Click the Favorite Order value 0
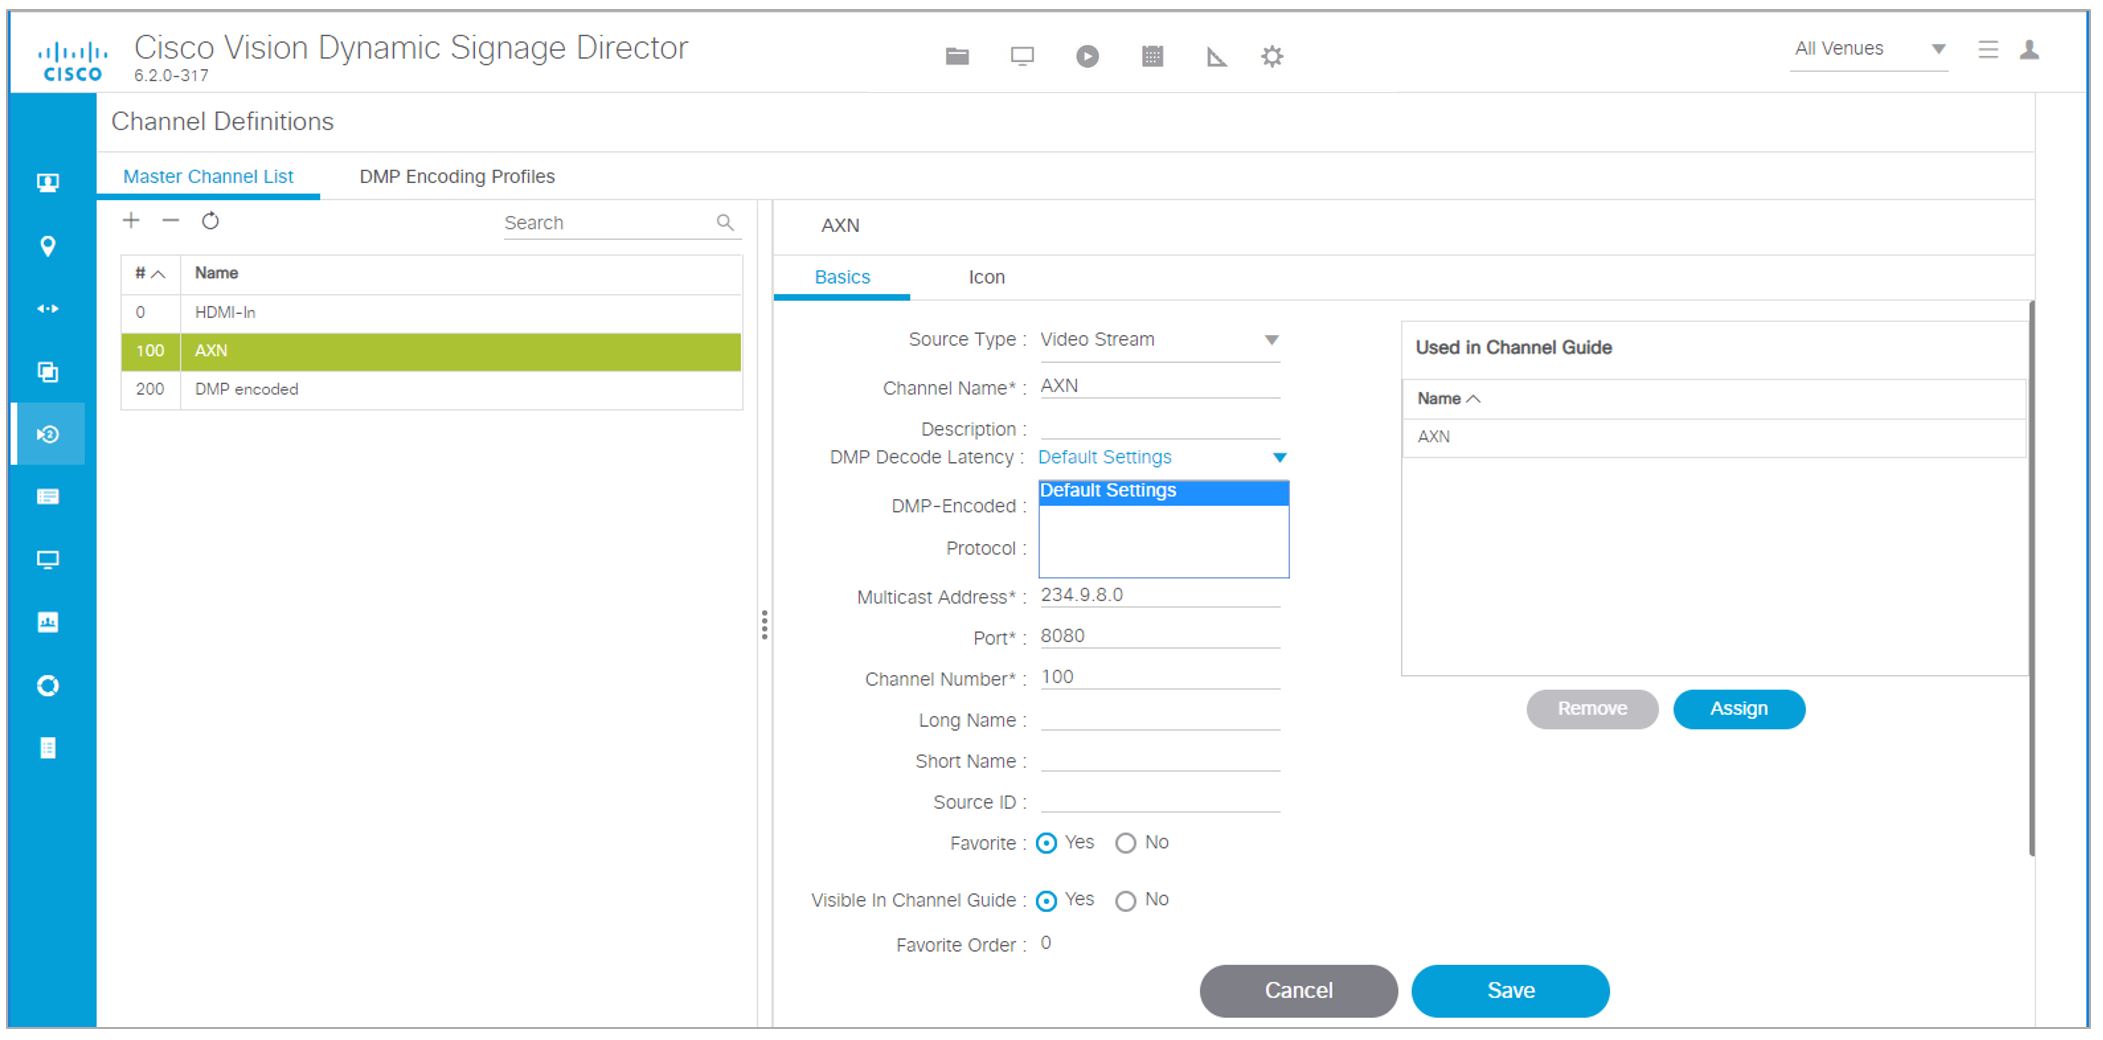Viewport: 2103px width, 1040px height. coord(1046,943)
